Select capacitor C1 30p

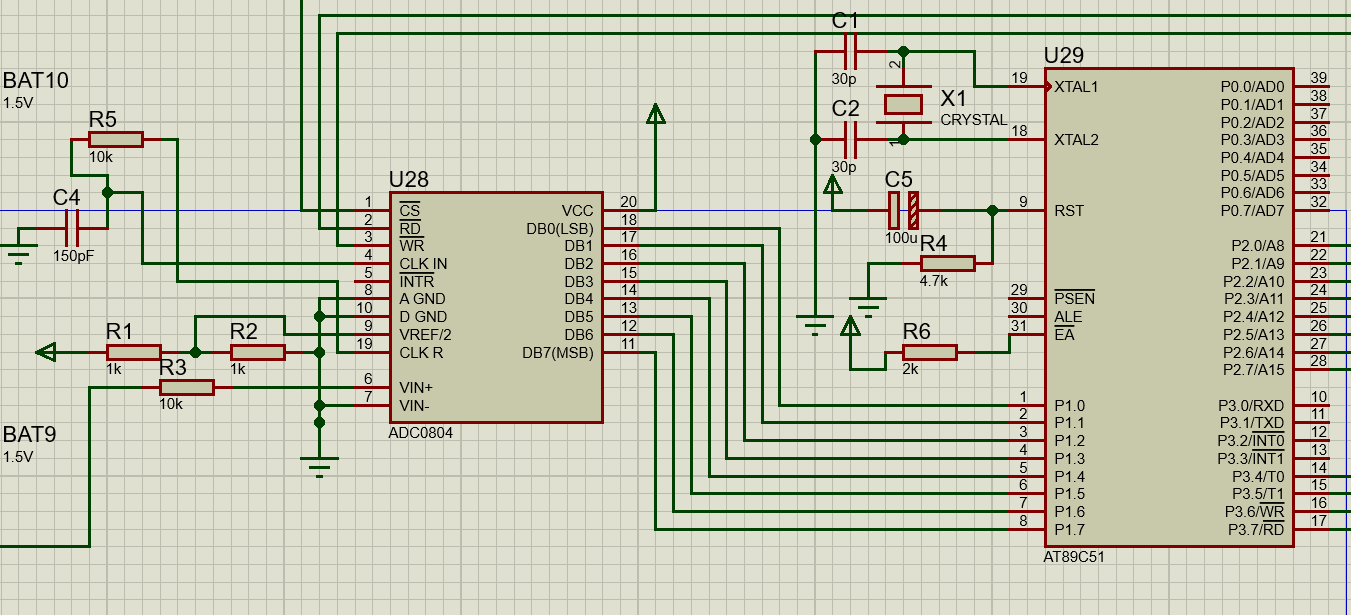click(x=850, y=50)
